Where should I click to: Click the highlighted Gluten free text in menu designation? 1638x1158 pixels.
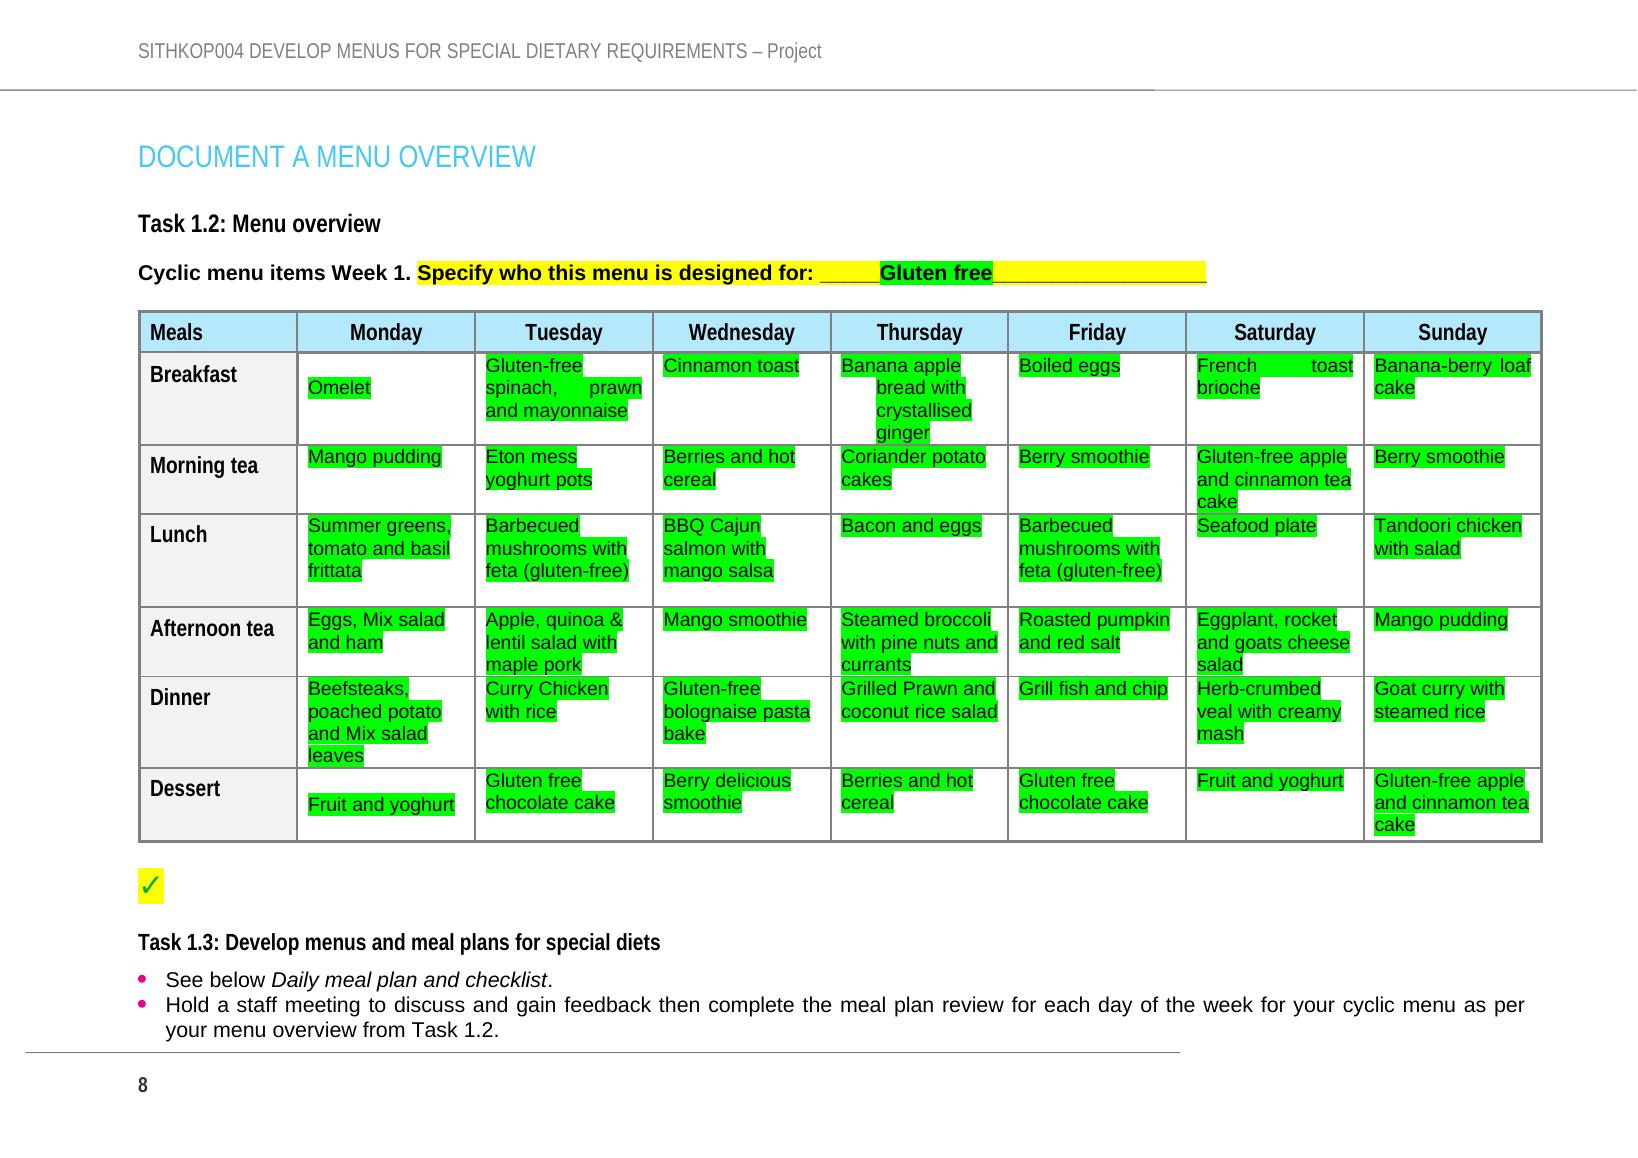pos(935,273)
